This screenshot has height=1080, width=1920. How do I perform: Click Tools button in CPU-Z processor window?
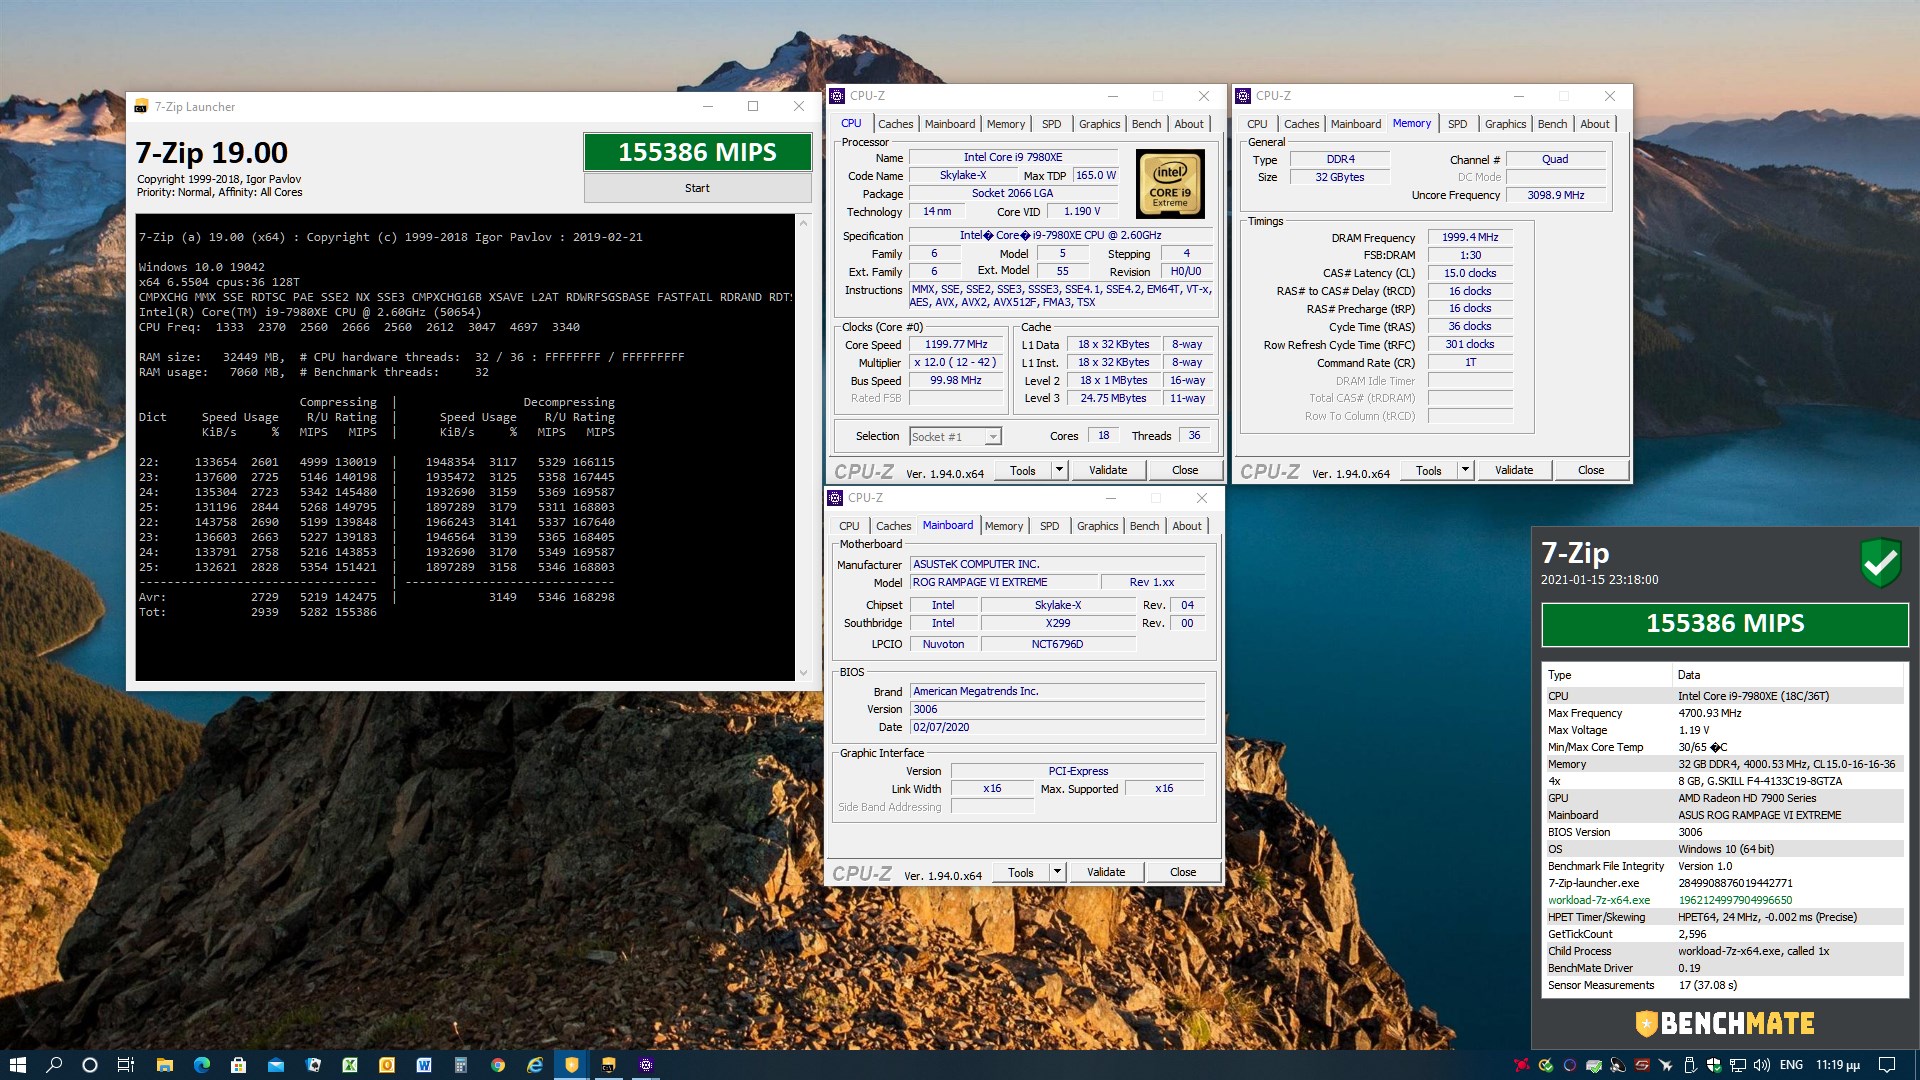coord(1022,470)
